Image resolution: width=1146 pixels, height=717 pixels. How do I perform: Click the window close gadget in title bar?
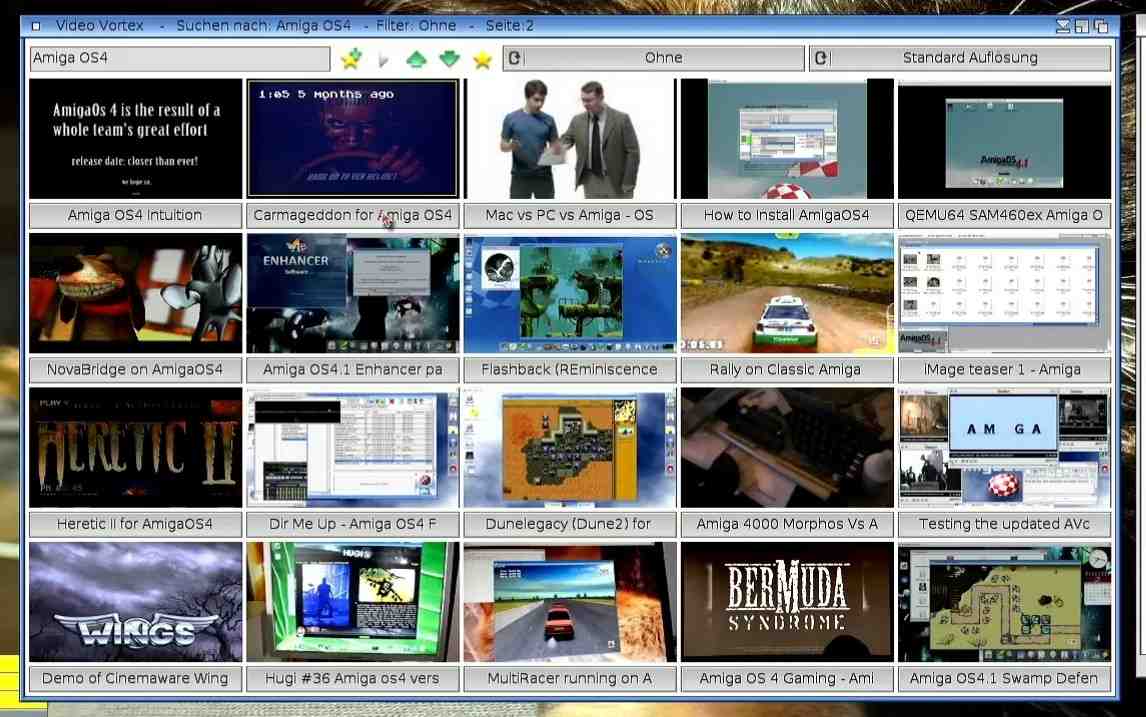(36, 25)
